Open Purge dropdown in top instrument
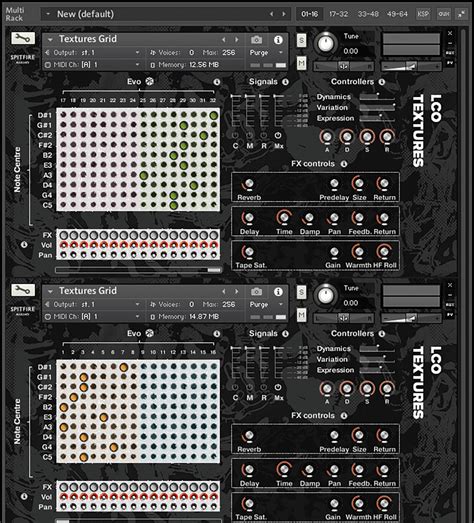 [x=266, y=53]
